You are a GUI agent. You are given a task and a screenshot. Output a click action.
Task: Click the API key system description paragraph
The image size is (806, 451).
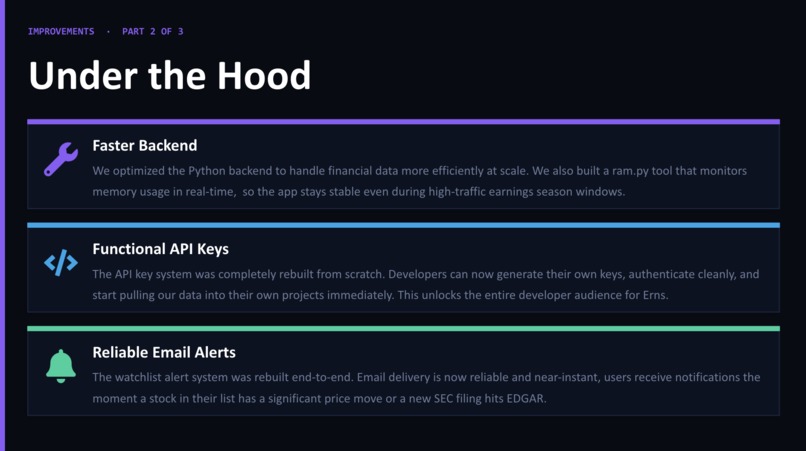pos(426,284)
